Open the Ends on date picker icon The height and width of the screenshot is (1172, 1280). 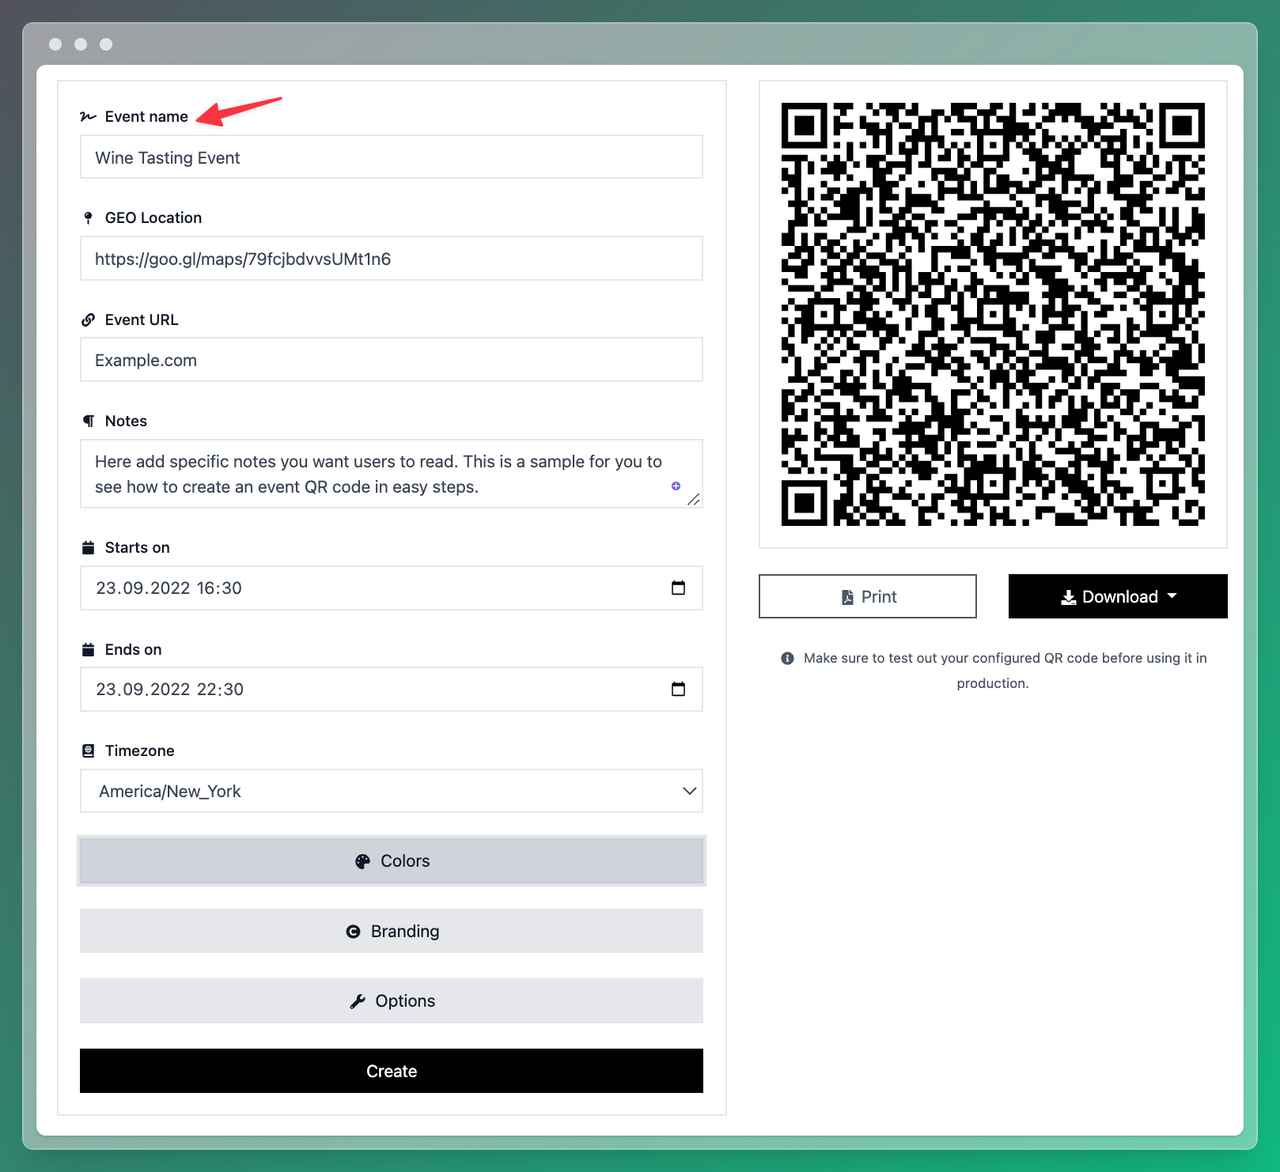[678, 689]
